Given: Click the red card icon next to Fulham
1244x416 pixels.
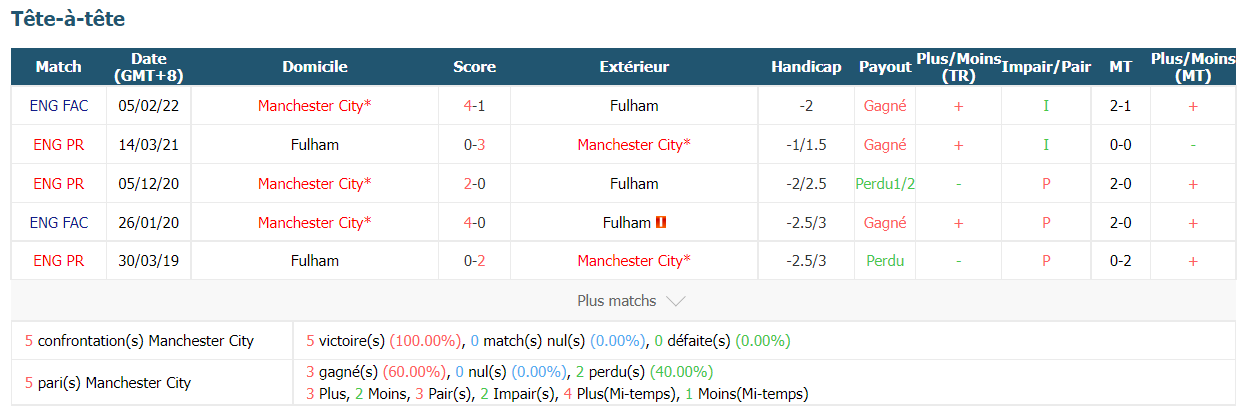Looking at the screenshot, I should click(661, 223).
